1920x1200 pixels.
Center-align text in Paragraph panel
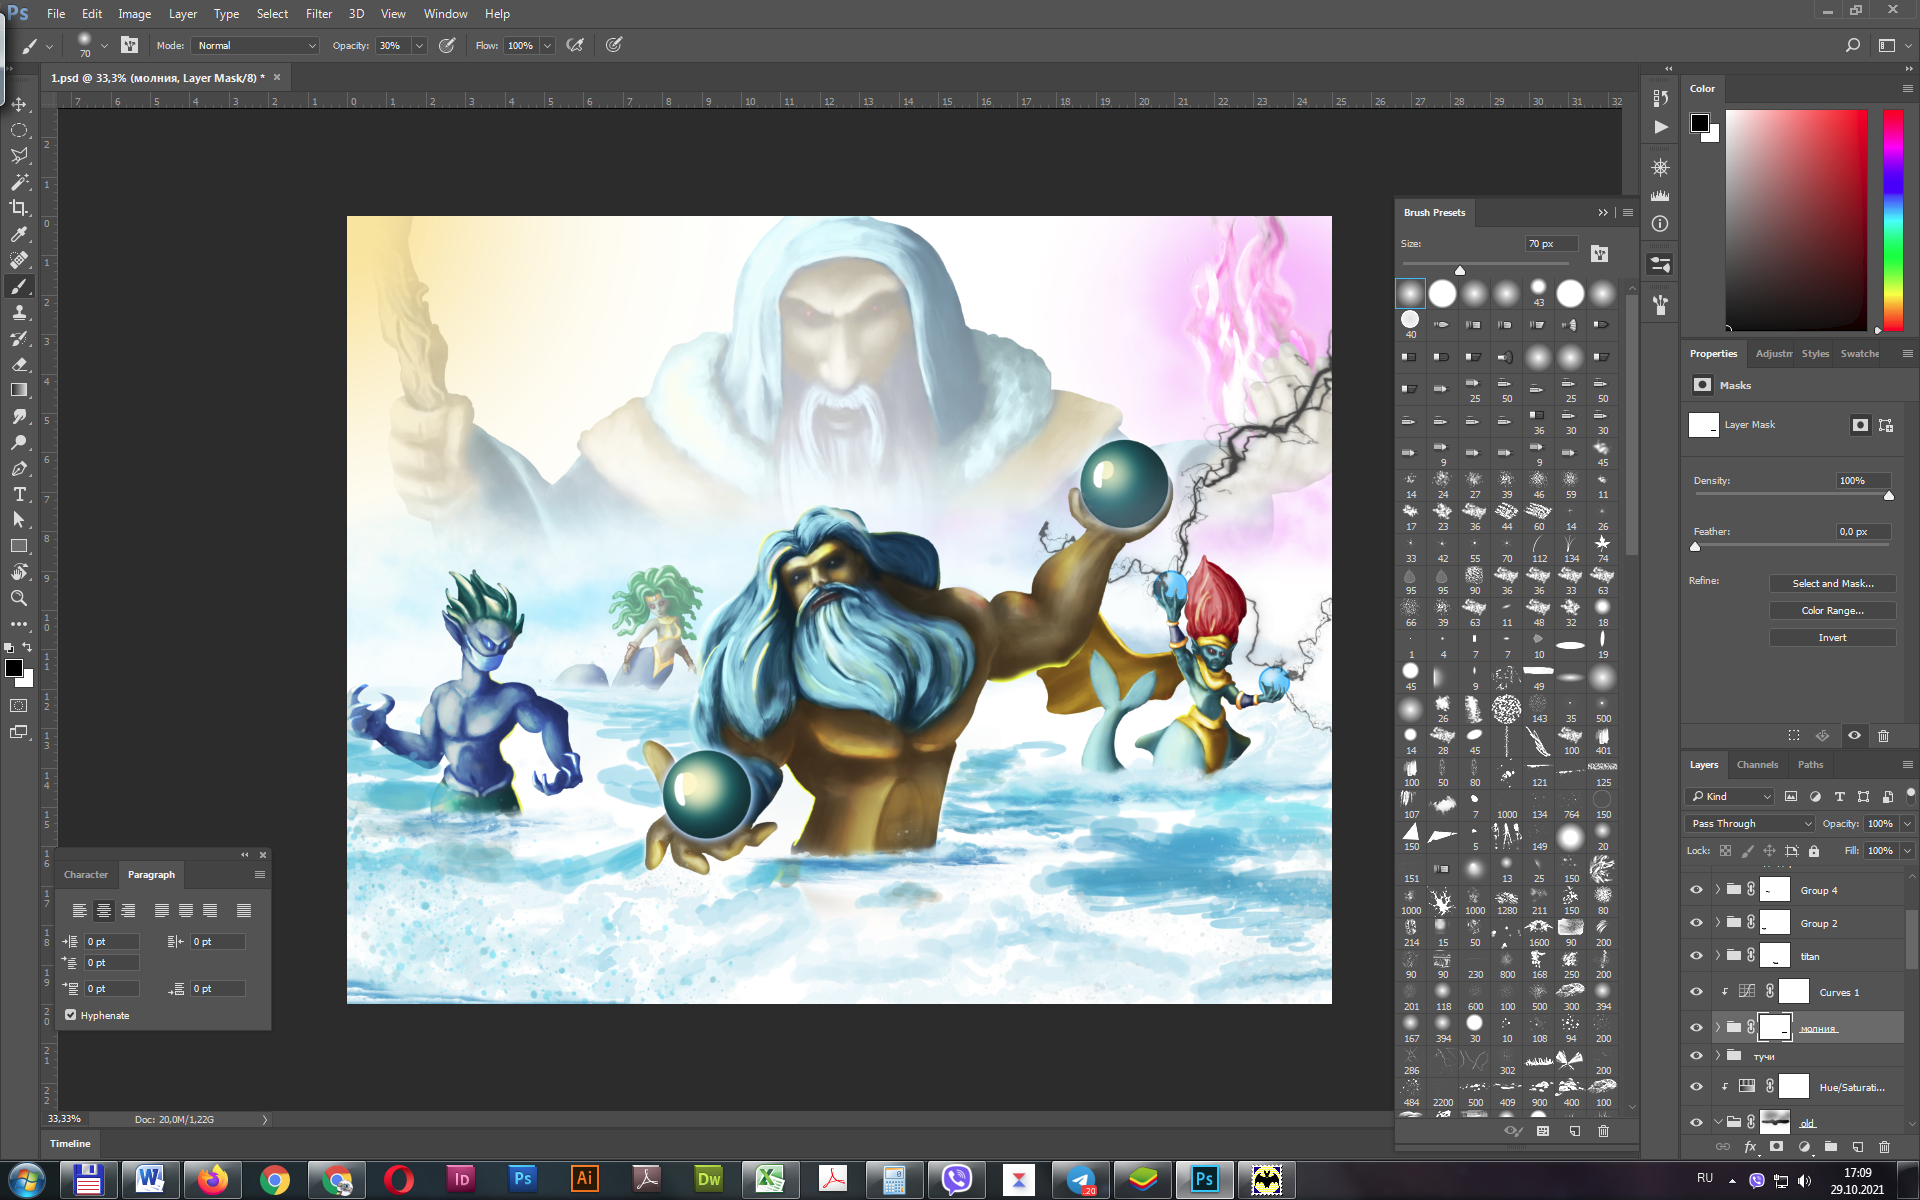click(x=103, y=911)
